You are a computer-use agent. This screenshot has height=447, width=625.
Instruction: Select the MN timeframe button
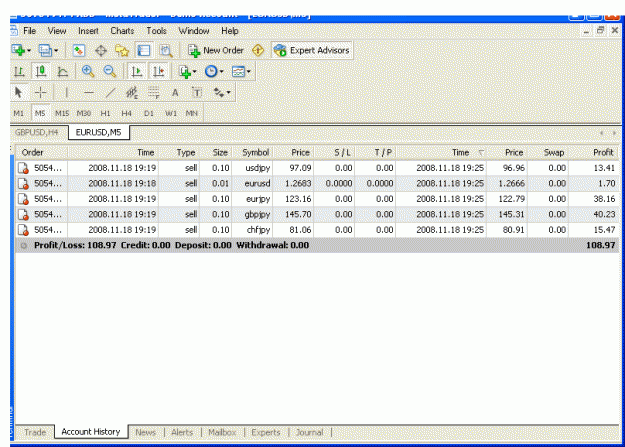(x=192, y=113)
